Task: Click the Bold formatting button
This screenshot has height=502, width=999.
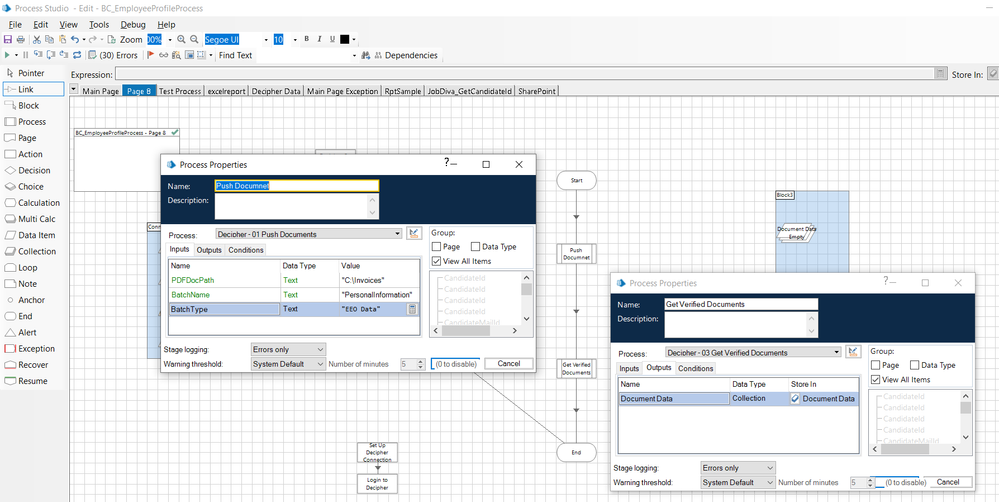Action: 306,40
